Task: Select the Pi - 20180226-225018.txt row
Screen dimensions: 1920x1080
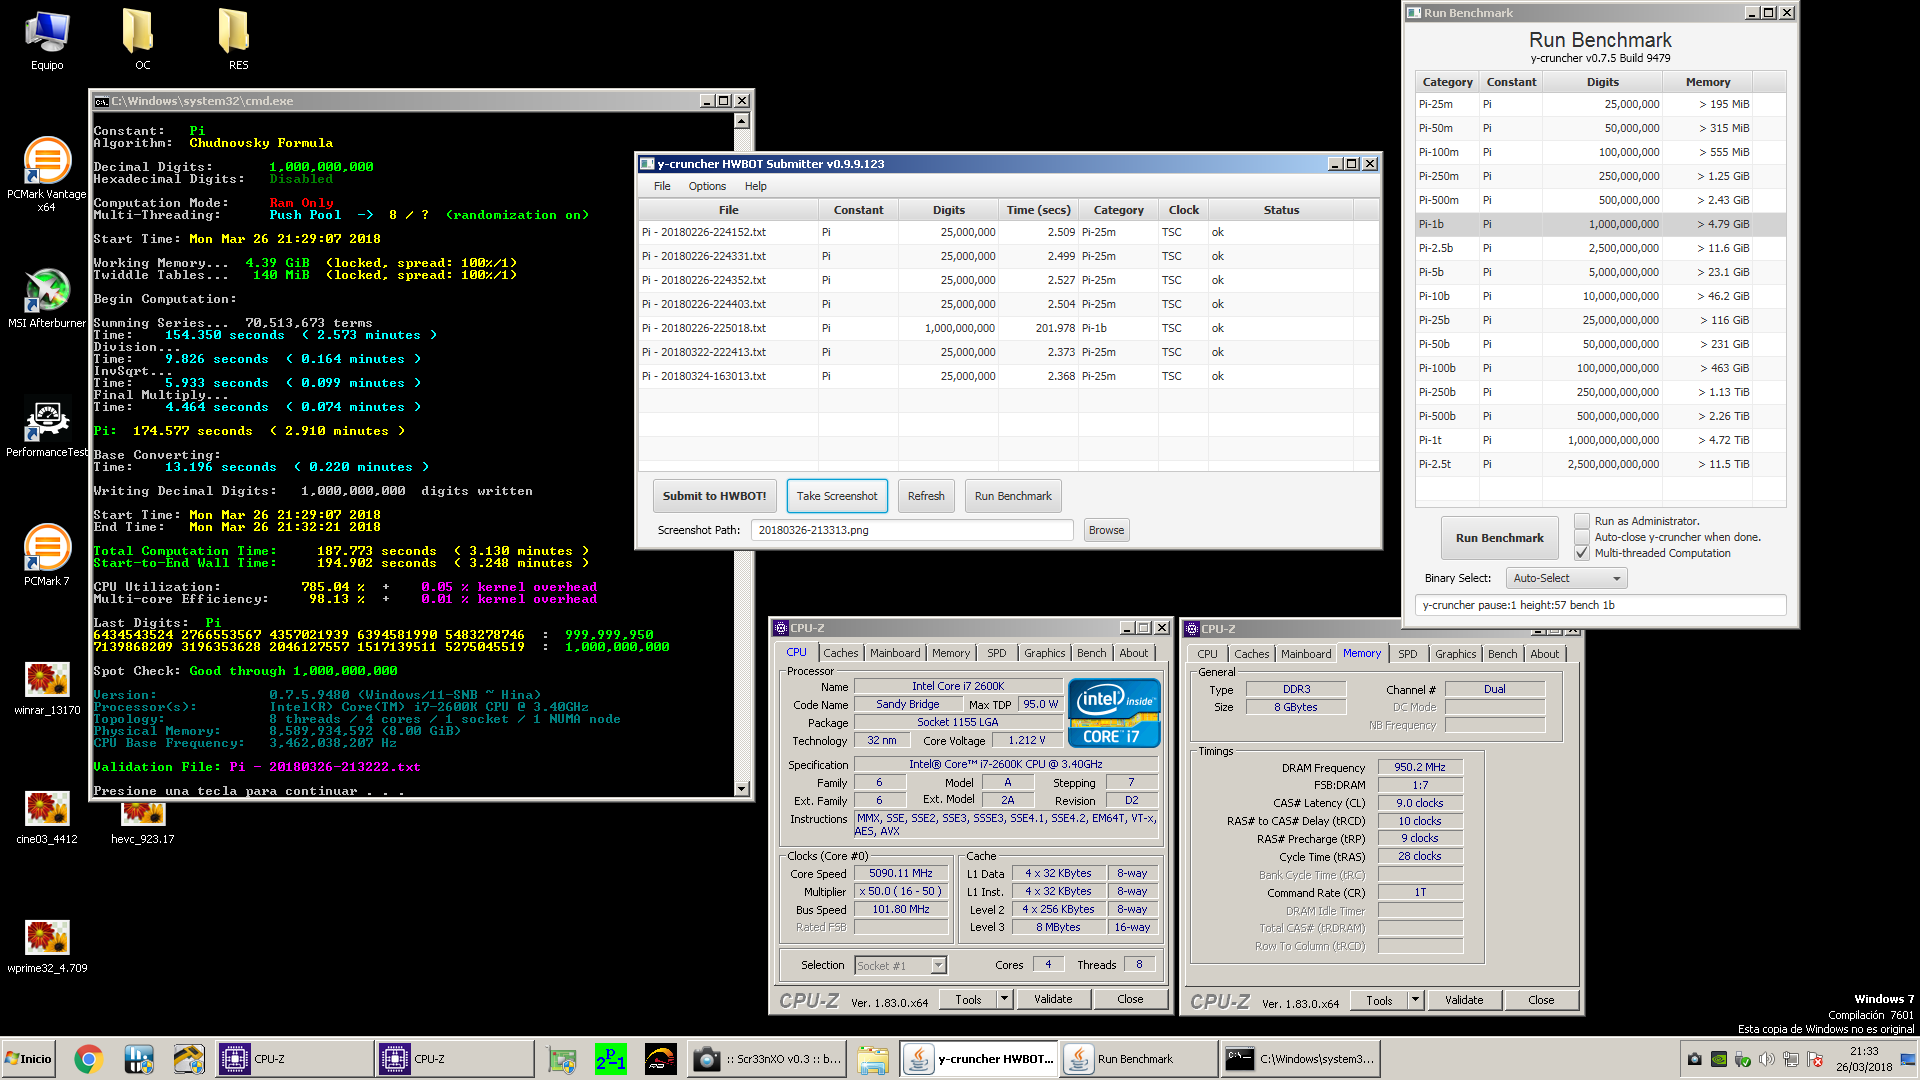Action: (1009, 328)
